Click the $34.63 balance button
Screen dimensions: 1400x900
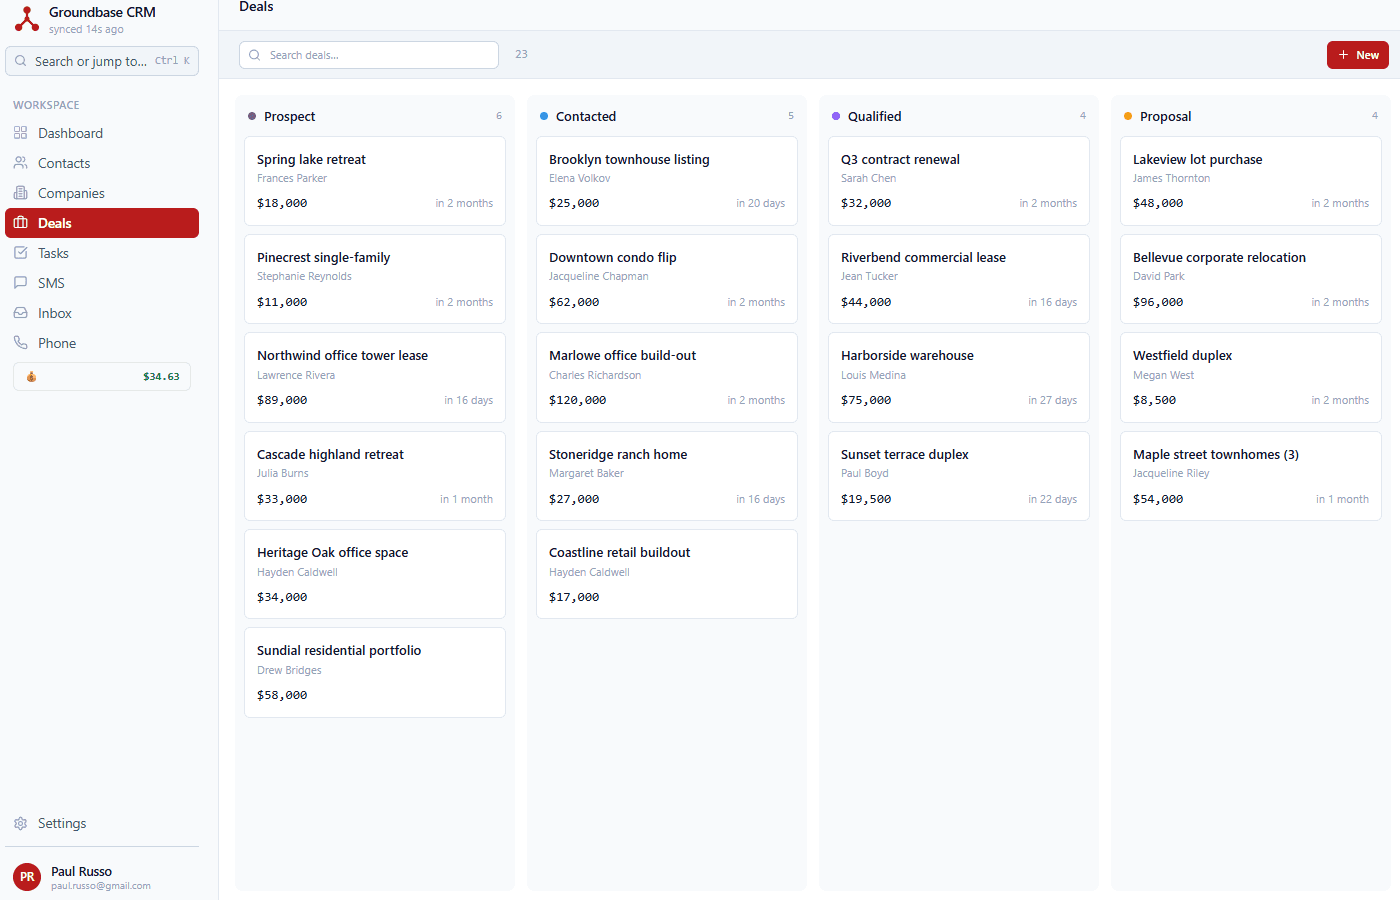click(102, 377)
